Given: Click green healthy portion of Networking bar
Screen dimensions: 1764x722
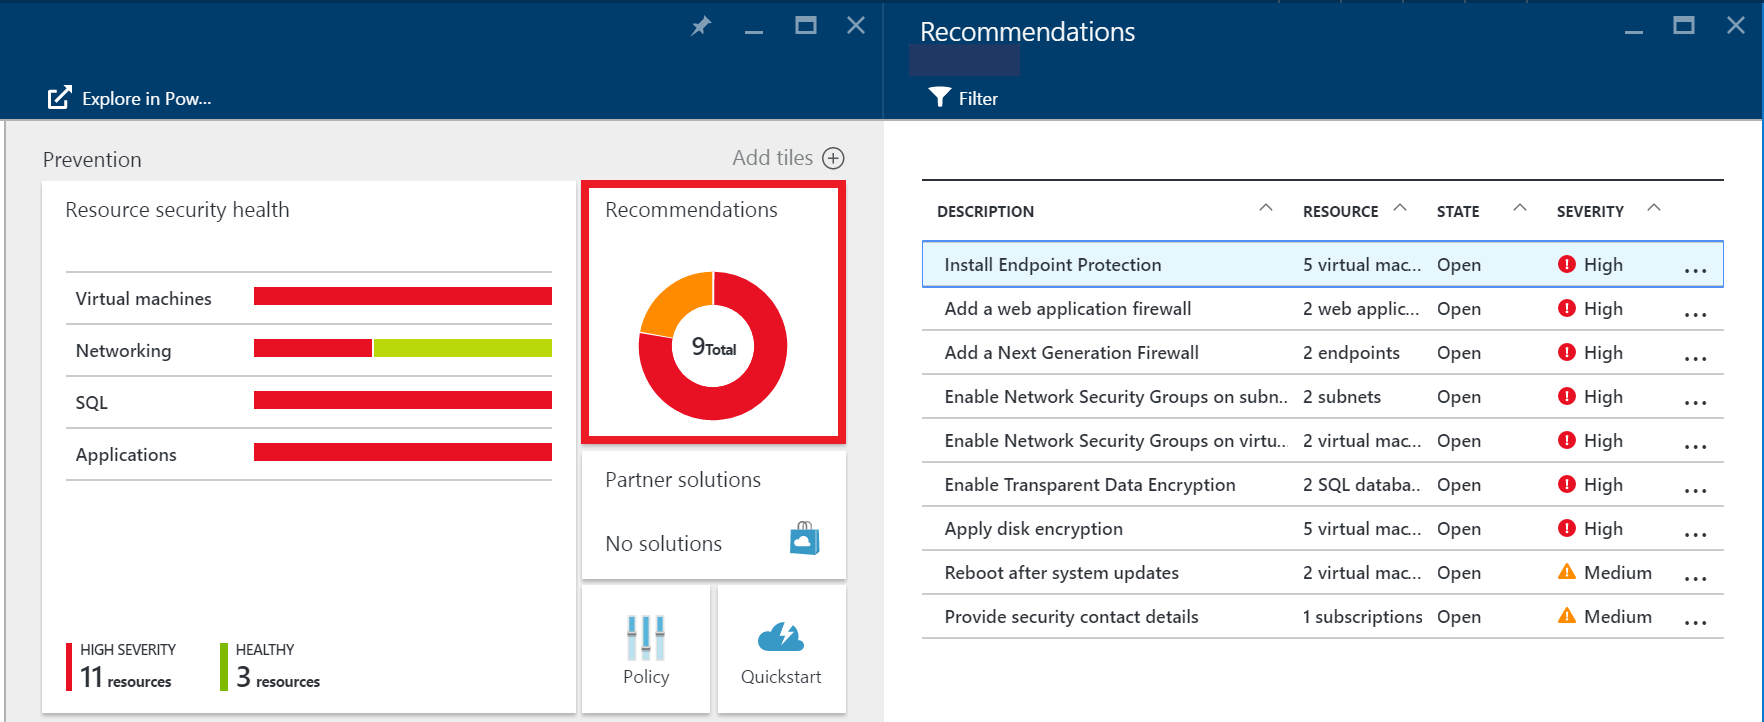Looking at the screenshot, I should coord(463,348).
